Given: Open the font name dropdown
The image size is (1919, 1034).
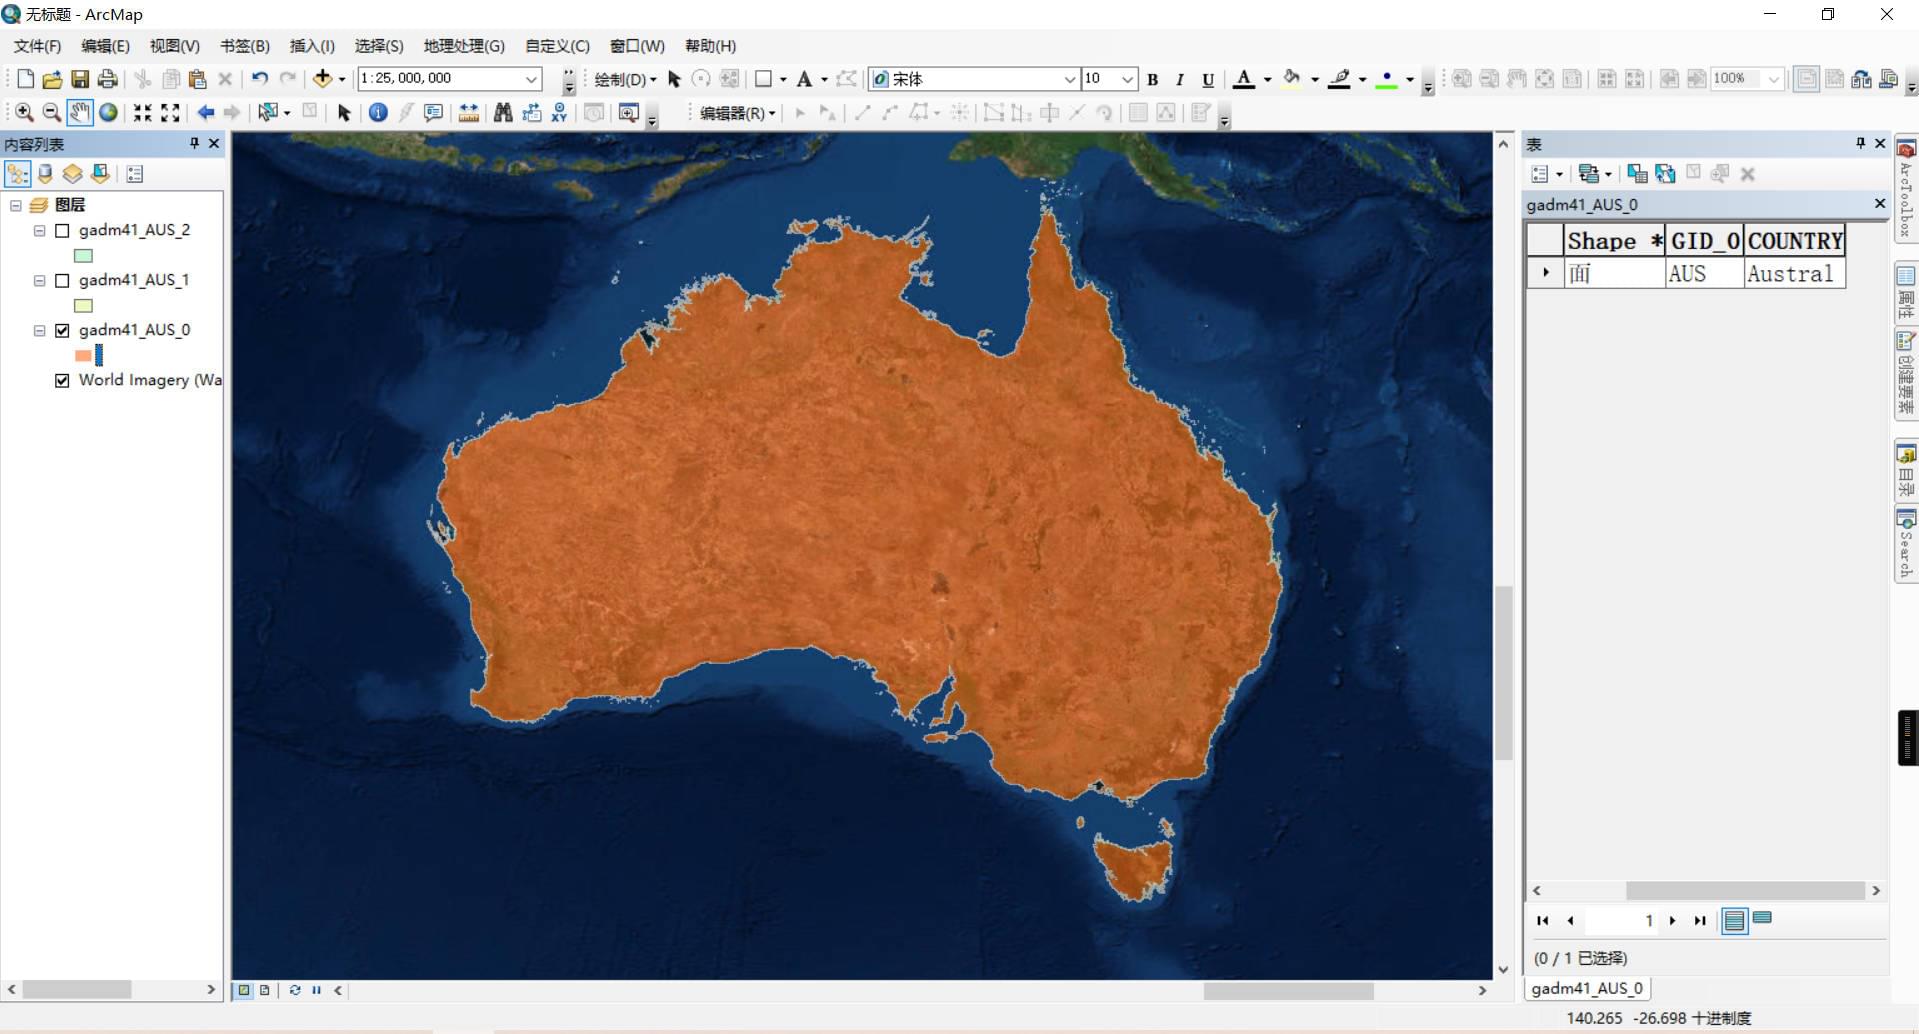Looking at the screenshot, I should [1069, 79].
